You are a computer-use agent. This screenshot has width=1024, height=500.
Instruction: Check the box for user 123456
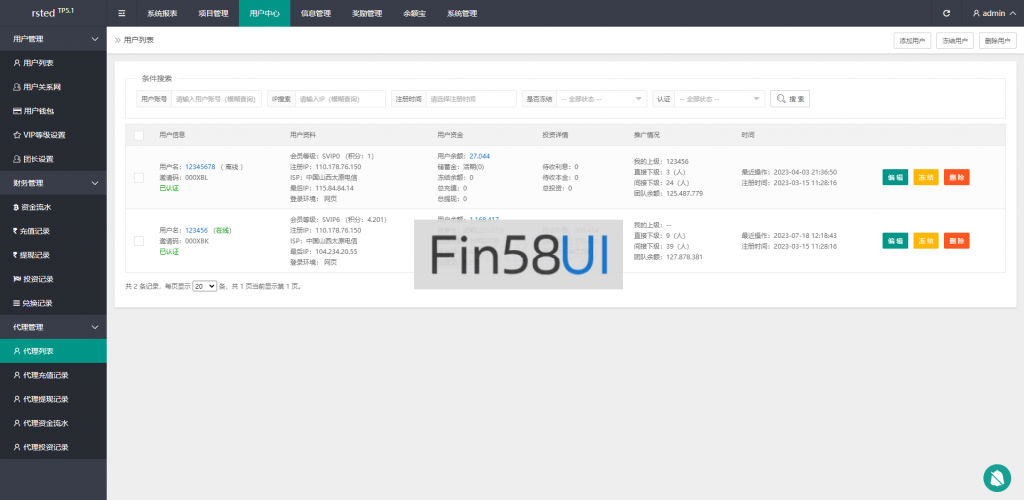139,240
